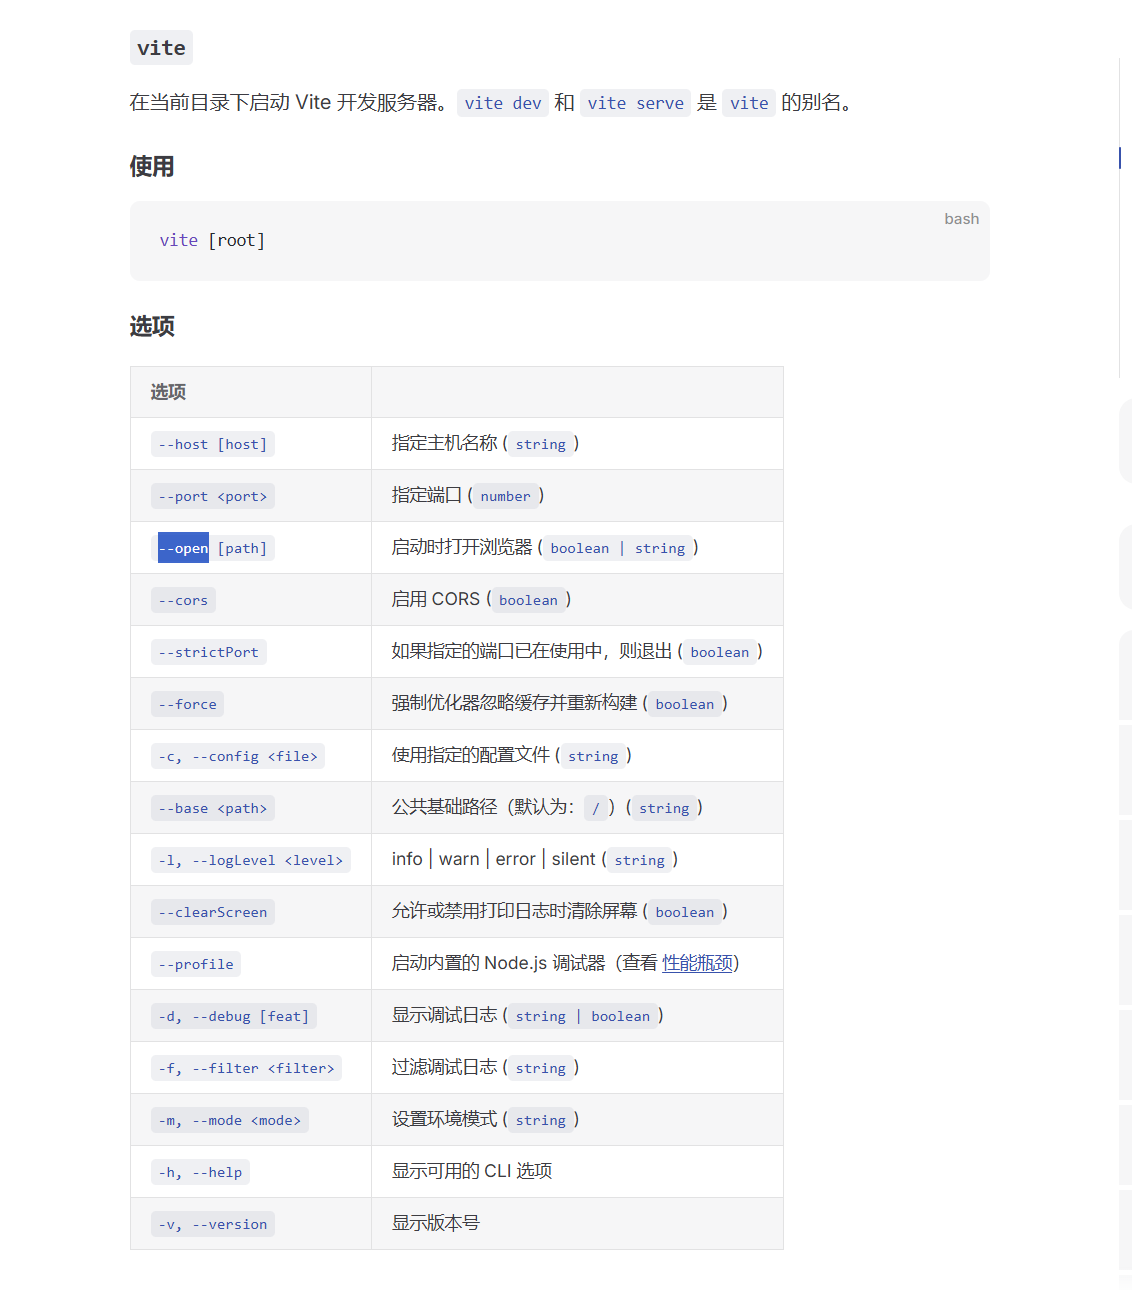Click the 使用指定的配置文件 description
Viewport: 1132px width, 1290px height.
tap(471, 755)
